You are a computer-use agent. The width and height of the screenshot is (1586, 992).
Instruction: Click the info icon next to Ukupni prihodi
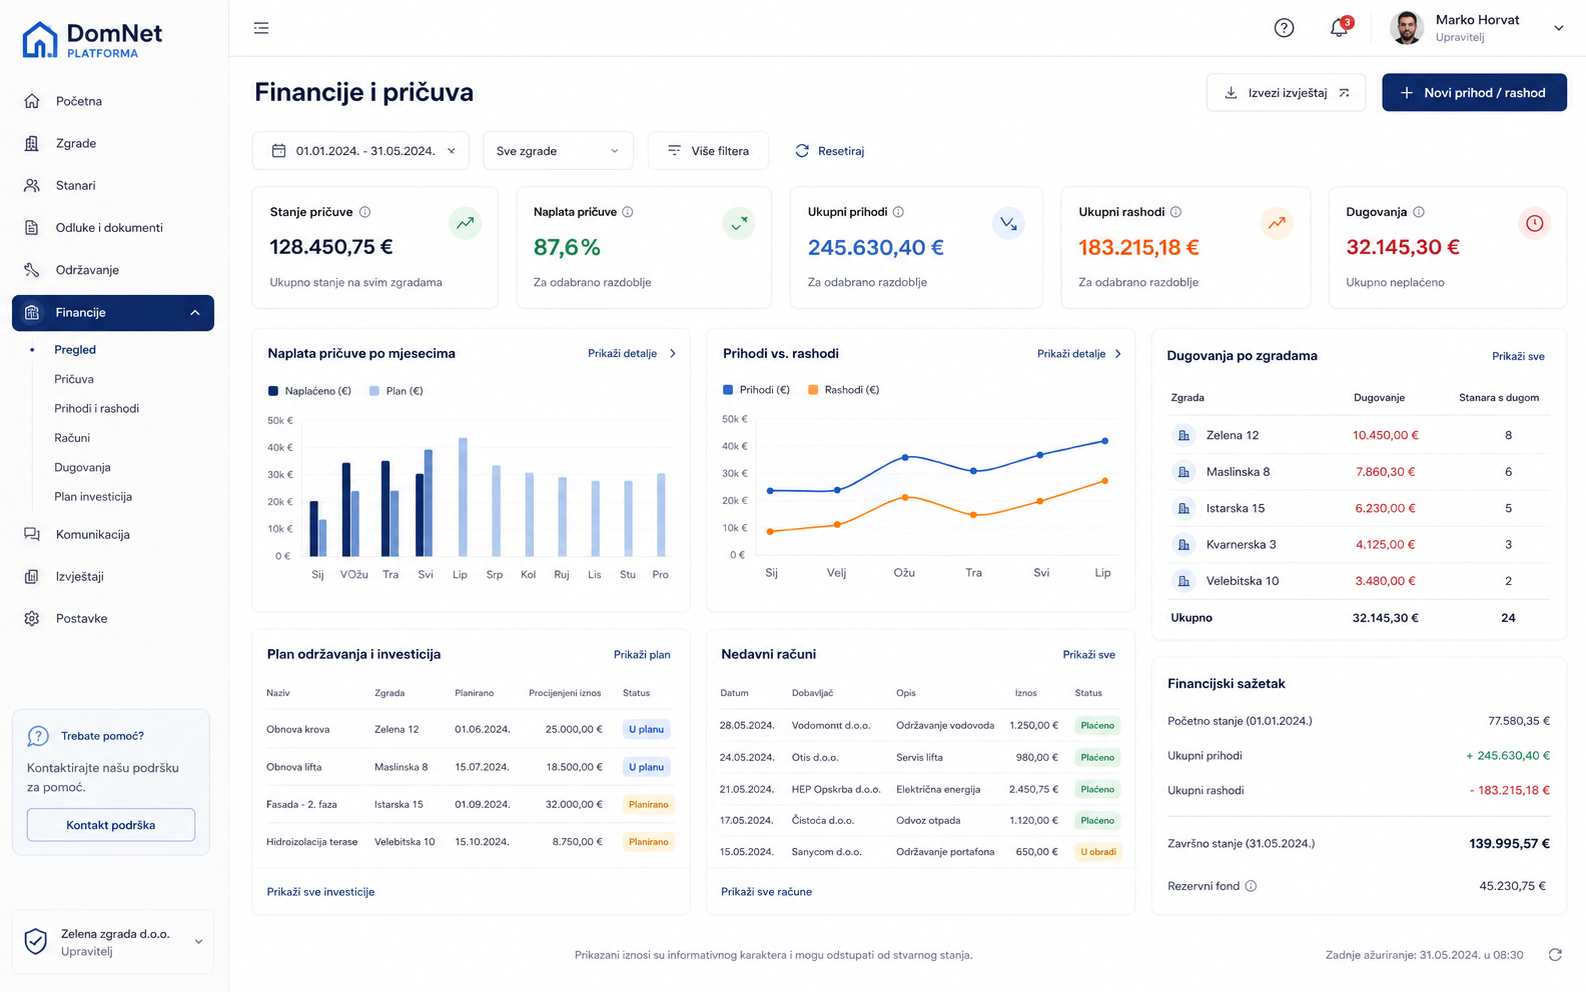click(x=898, y=212)
